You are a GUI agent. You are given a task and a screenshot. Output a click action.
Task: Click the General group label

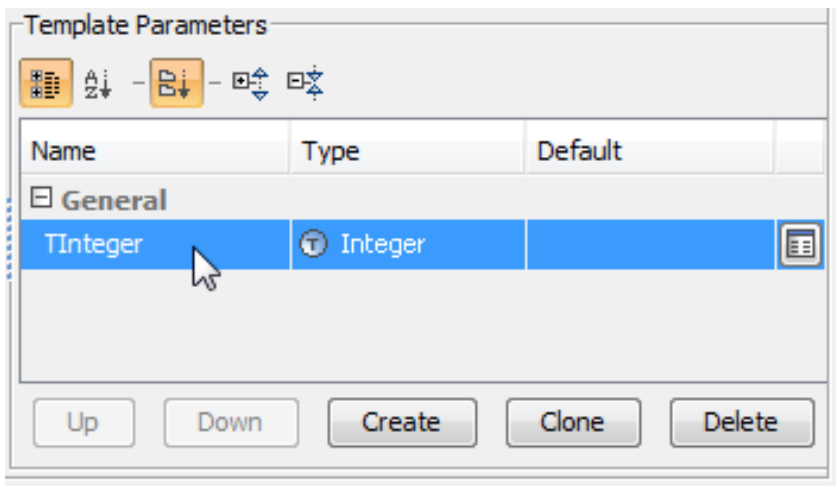[x=114, y=200]
